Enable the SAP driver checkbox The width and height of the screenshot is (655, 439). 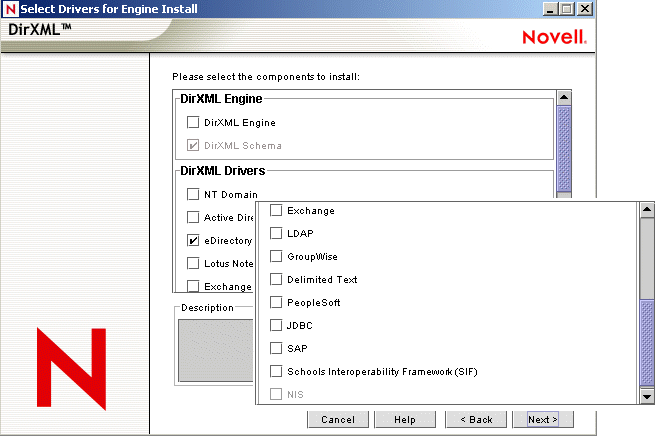(276, 348)
